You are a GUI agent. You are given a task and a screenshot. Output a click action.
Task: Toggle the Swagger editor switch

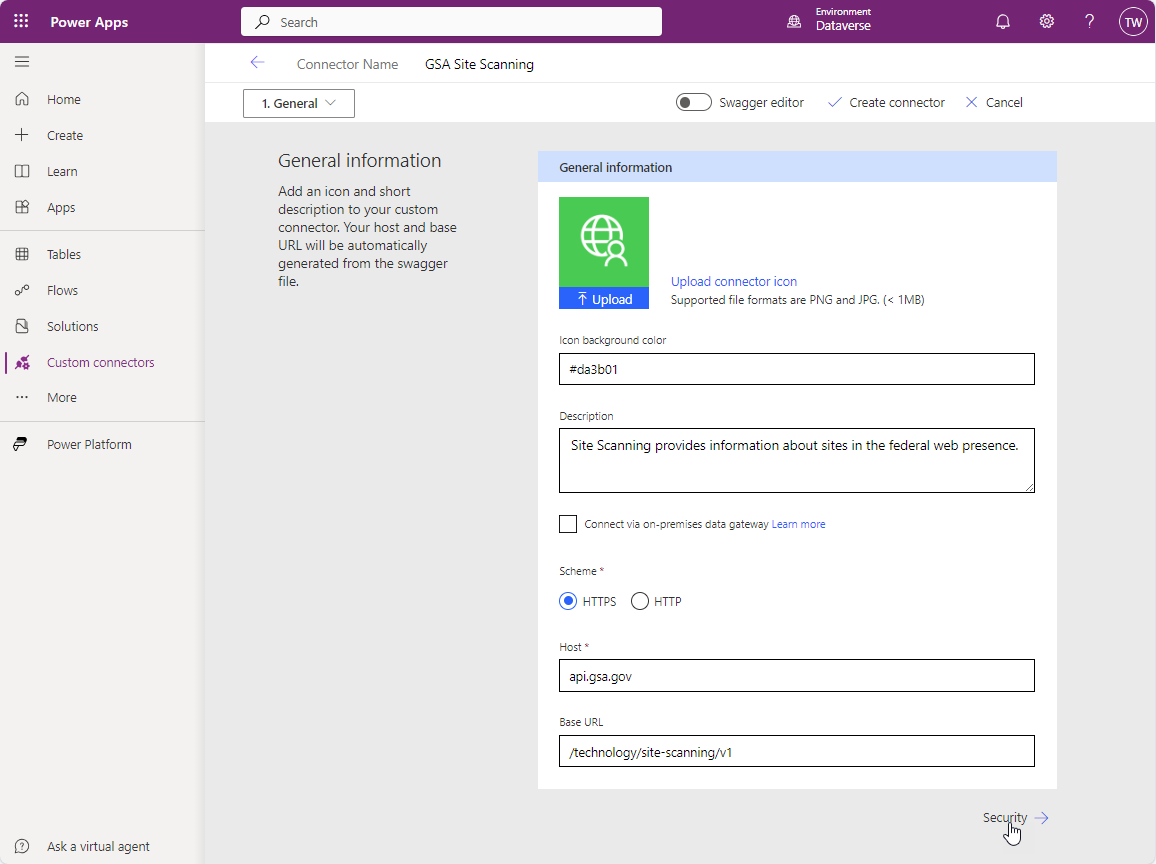pyautogui.click(x=693, y=102)
